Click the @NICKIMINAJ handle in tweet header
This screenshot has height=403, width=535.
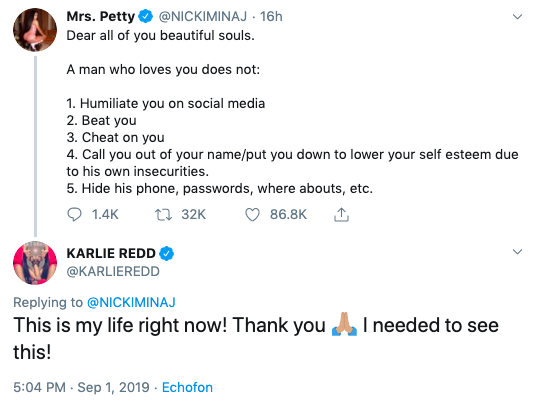tap(203, 16)
